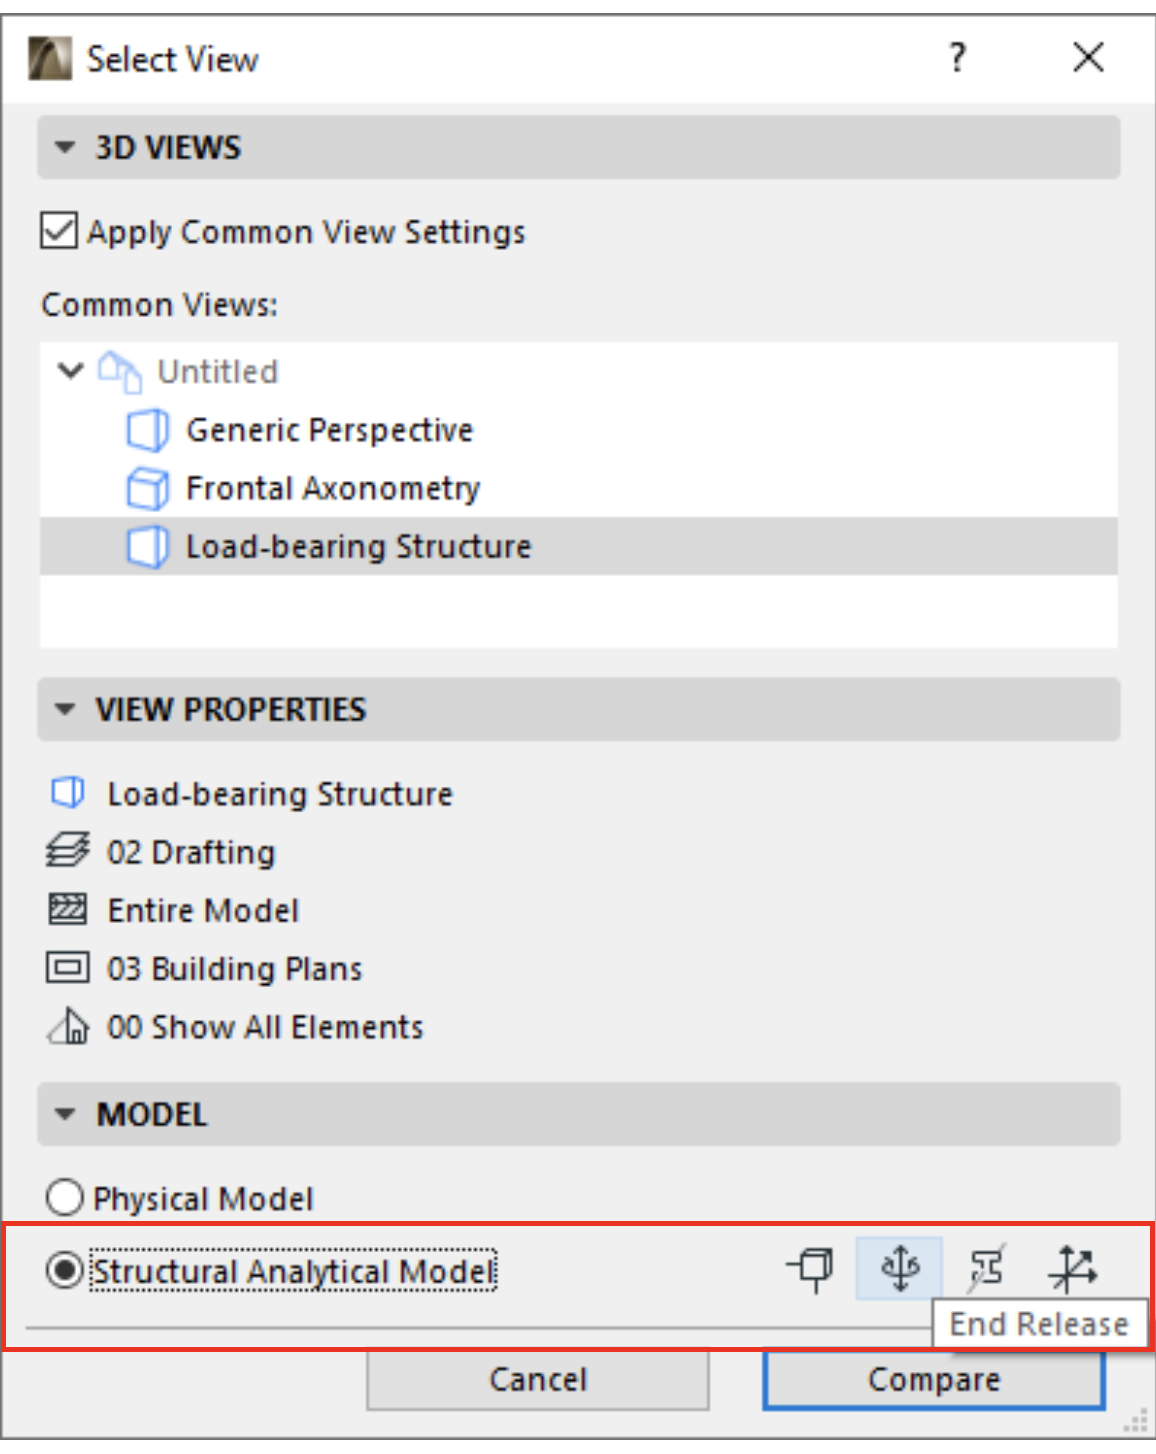The image size is (1156, 1454).
Task: Select the Physical Model radio button
Action: pos(65,1197)
